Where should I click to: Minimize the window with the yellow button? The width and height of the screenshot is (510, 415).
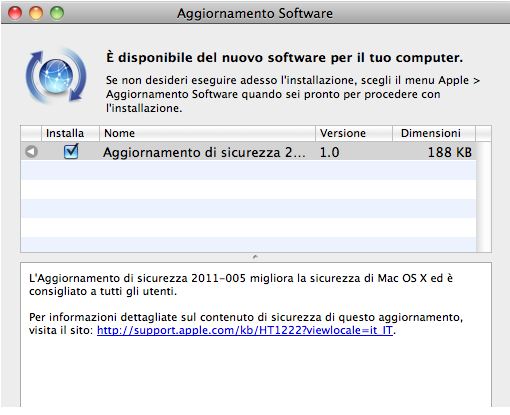tap(36, 13)
